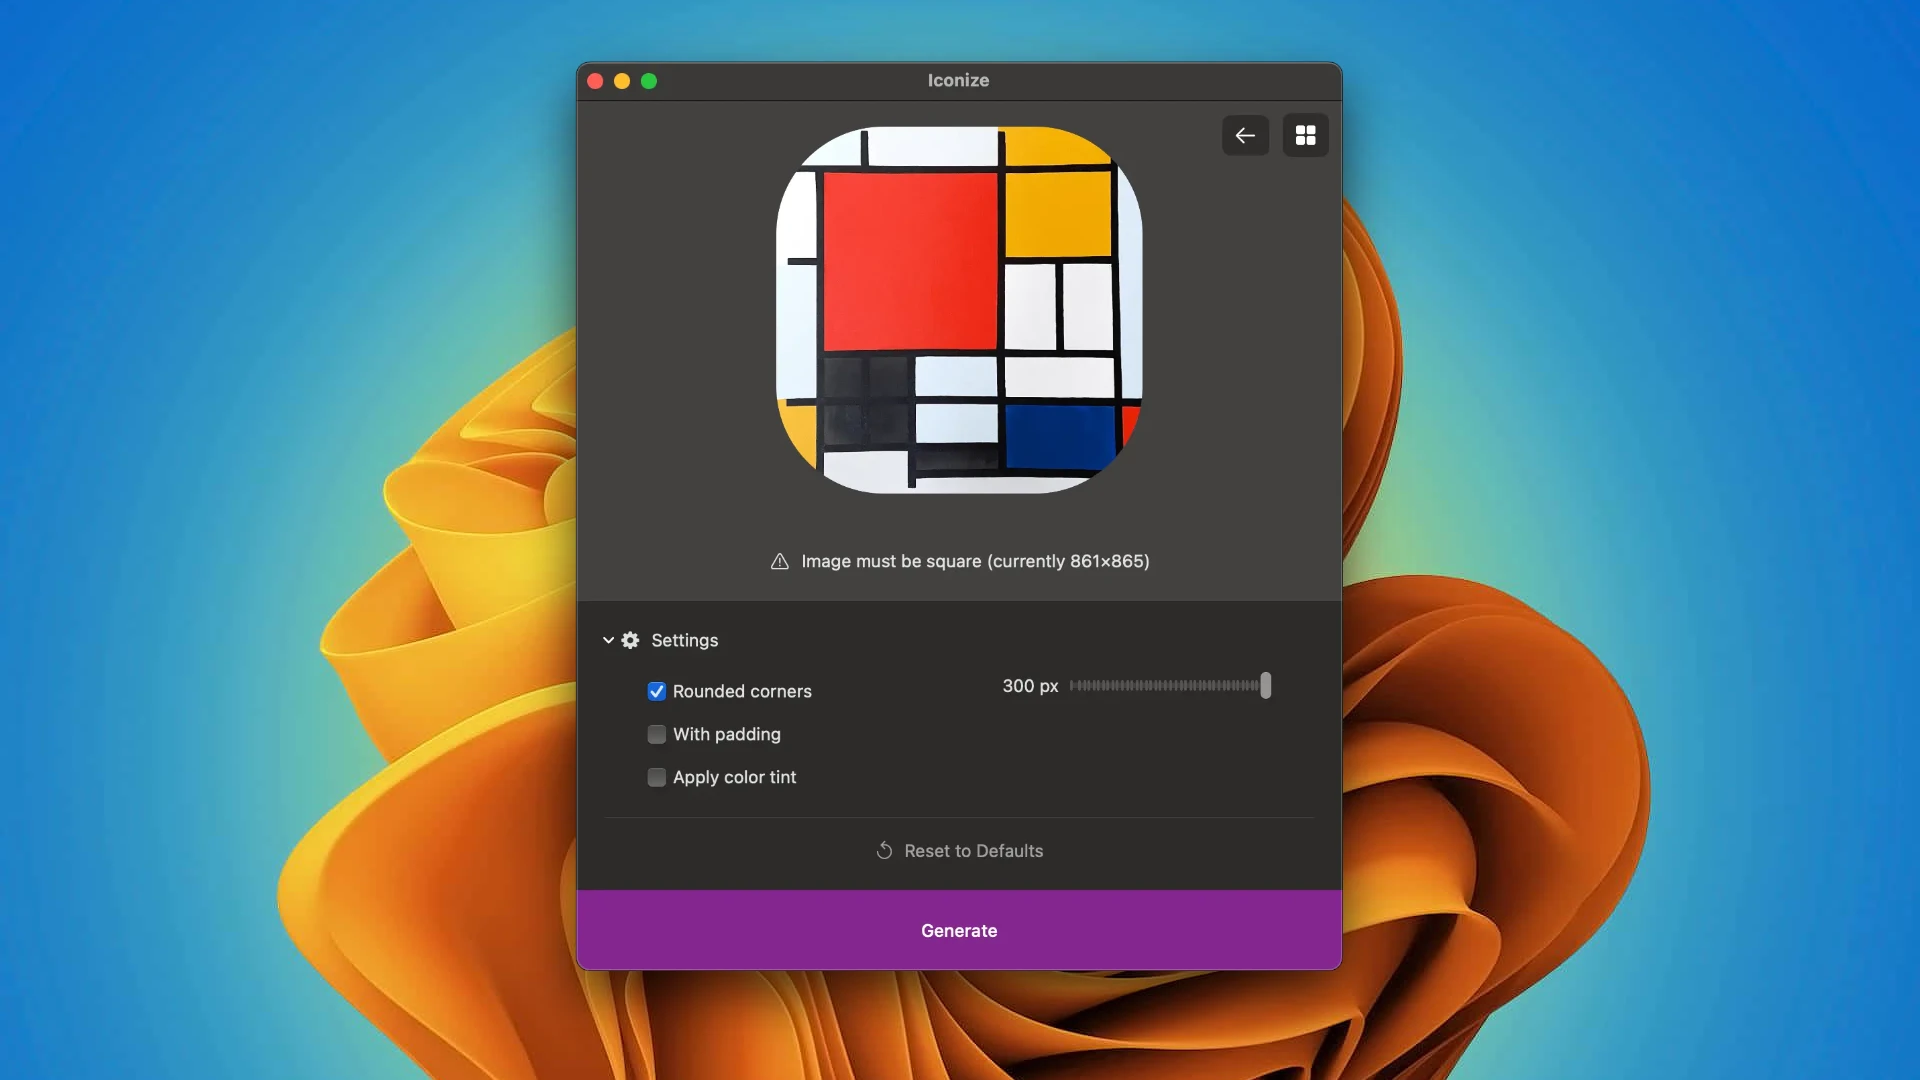Click the corner radius slider handle
Viewport: 1920px width, 1080px height.
pos(1265,685)
